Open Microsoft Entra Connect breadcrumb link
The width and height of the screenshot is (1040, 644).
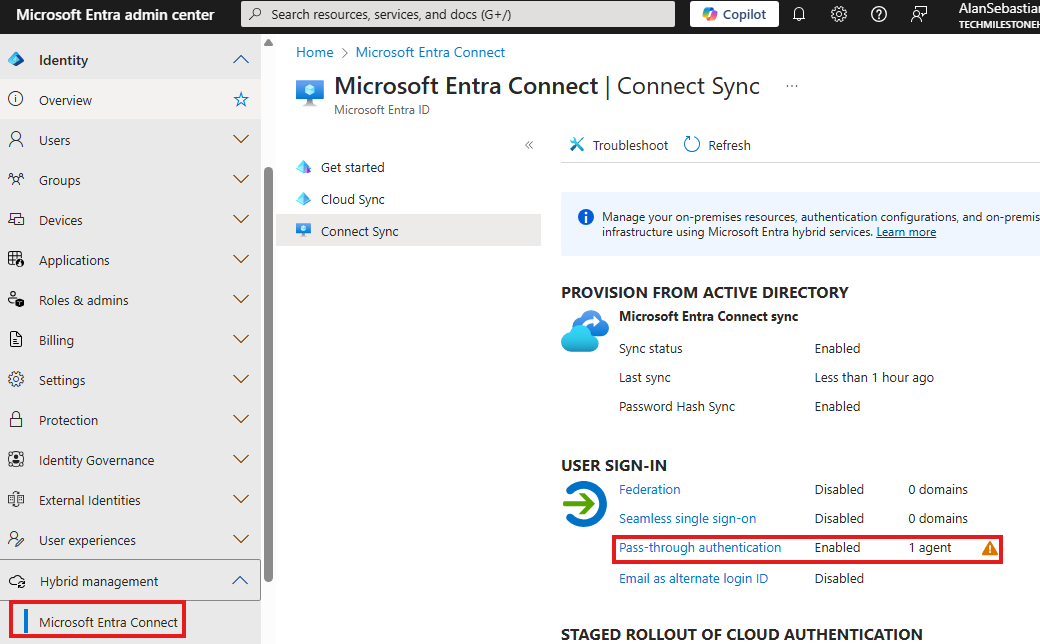tap(430, 52)
